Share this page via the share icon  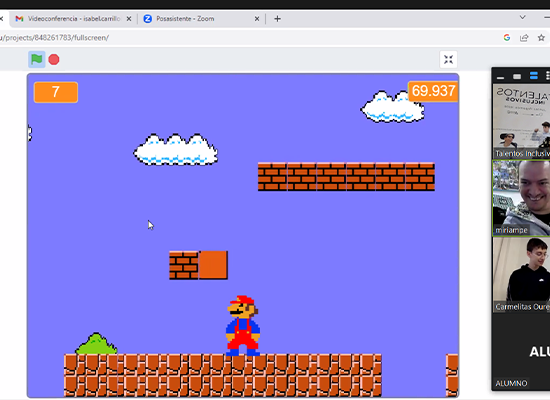pos(524,38)
